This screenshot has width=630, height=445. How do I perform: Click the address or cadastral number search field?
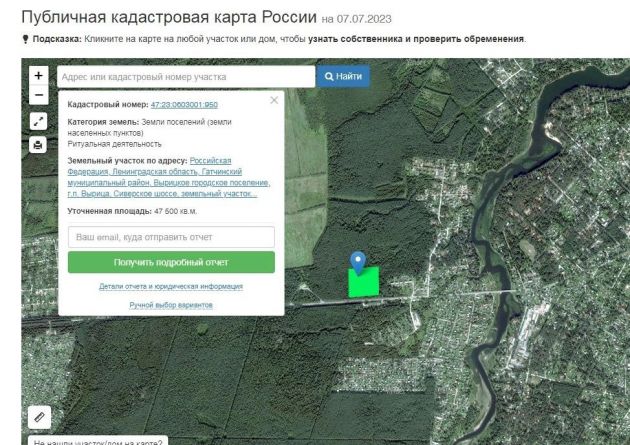pyautogui.click(x=185, y=77)
